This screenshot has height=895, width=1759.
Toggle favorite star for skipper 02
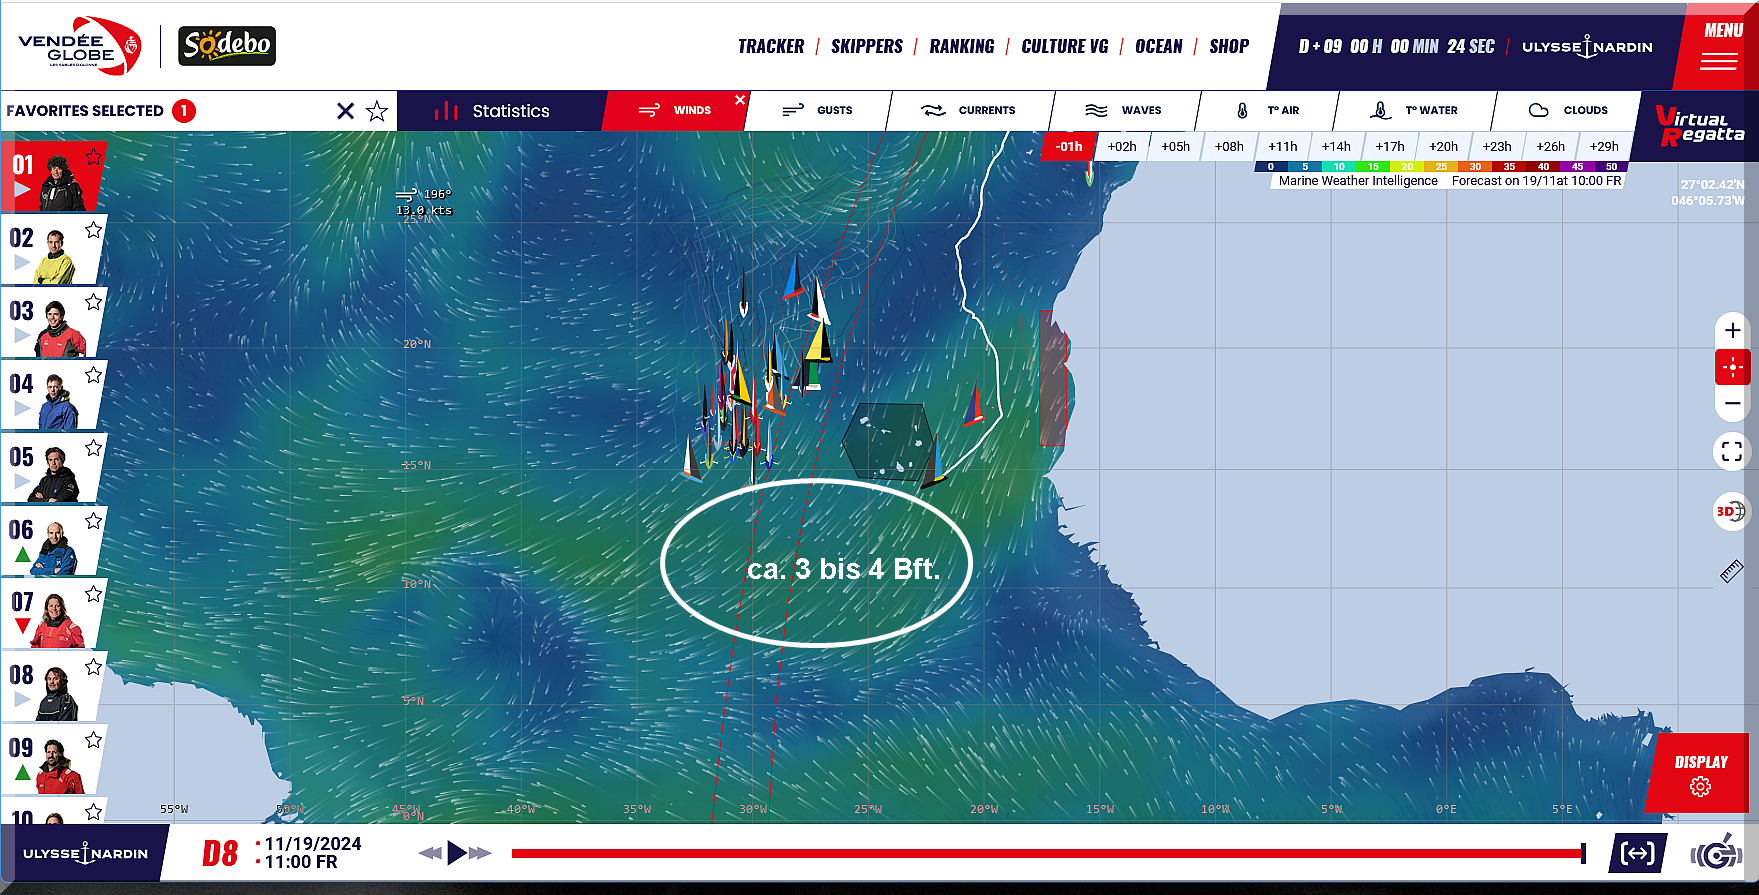point(93,230)
